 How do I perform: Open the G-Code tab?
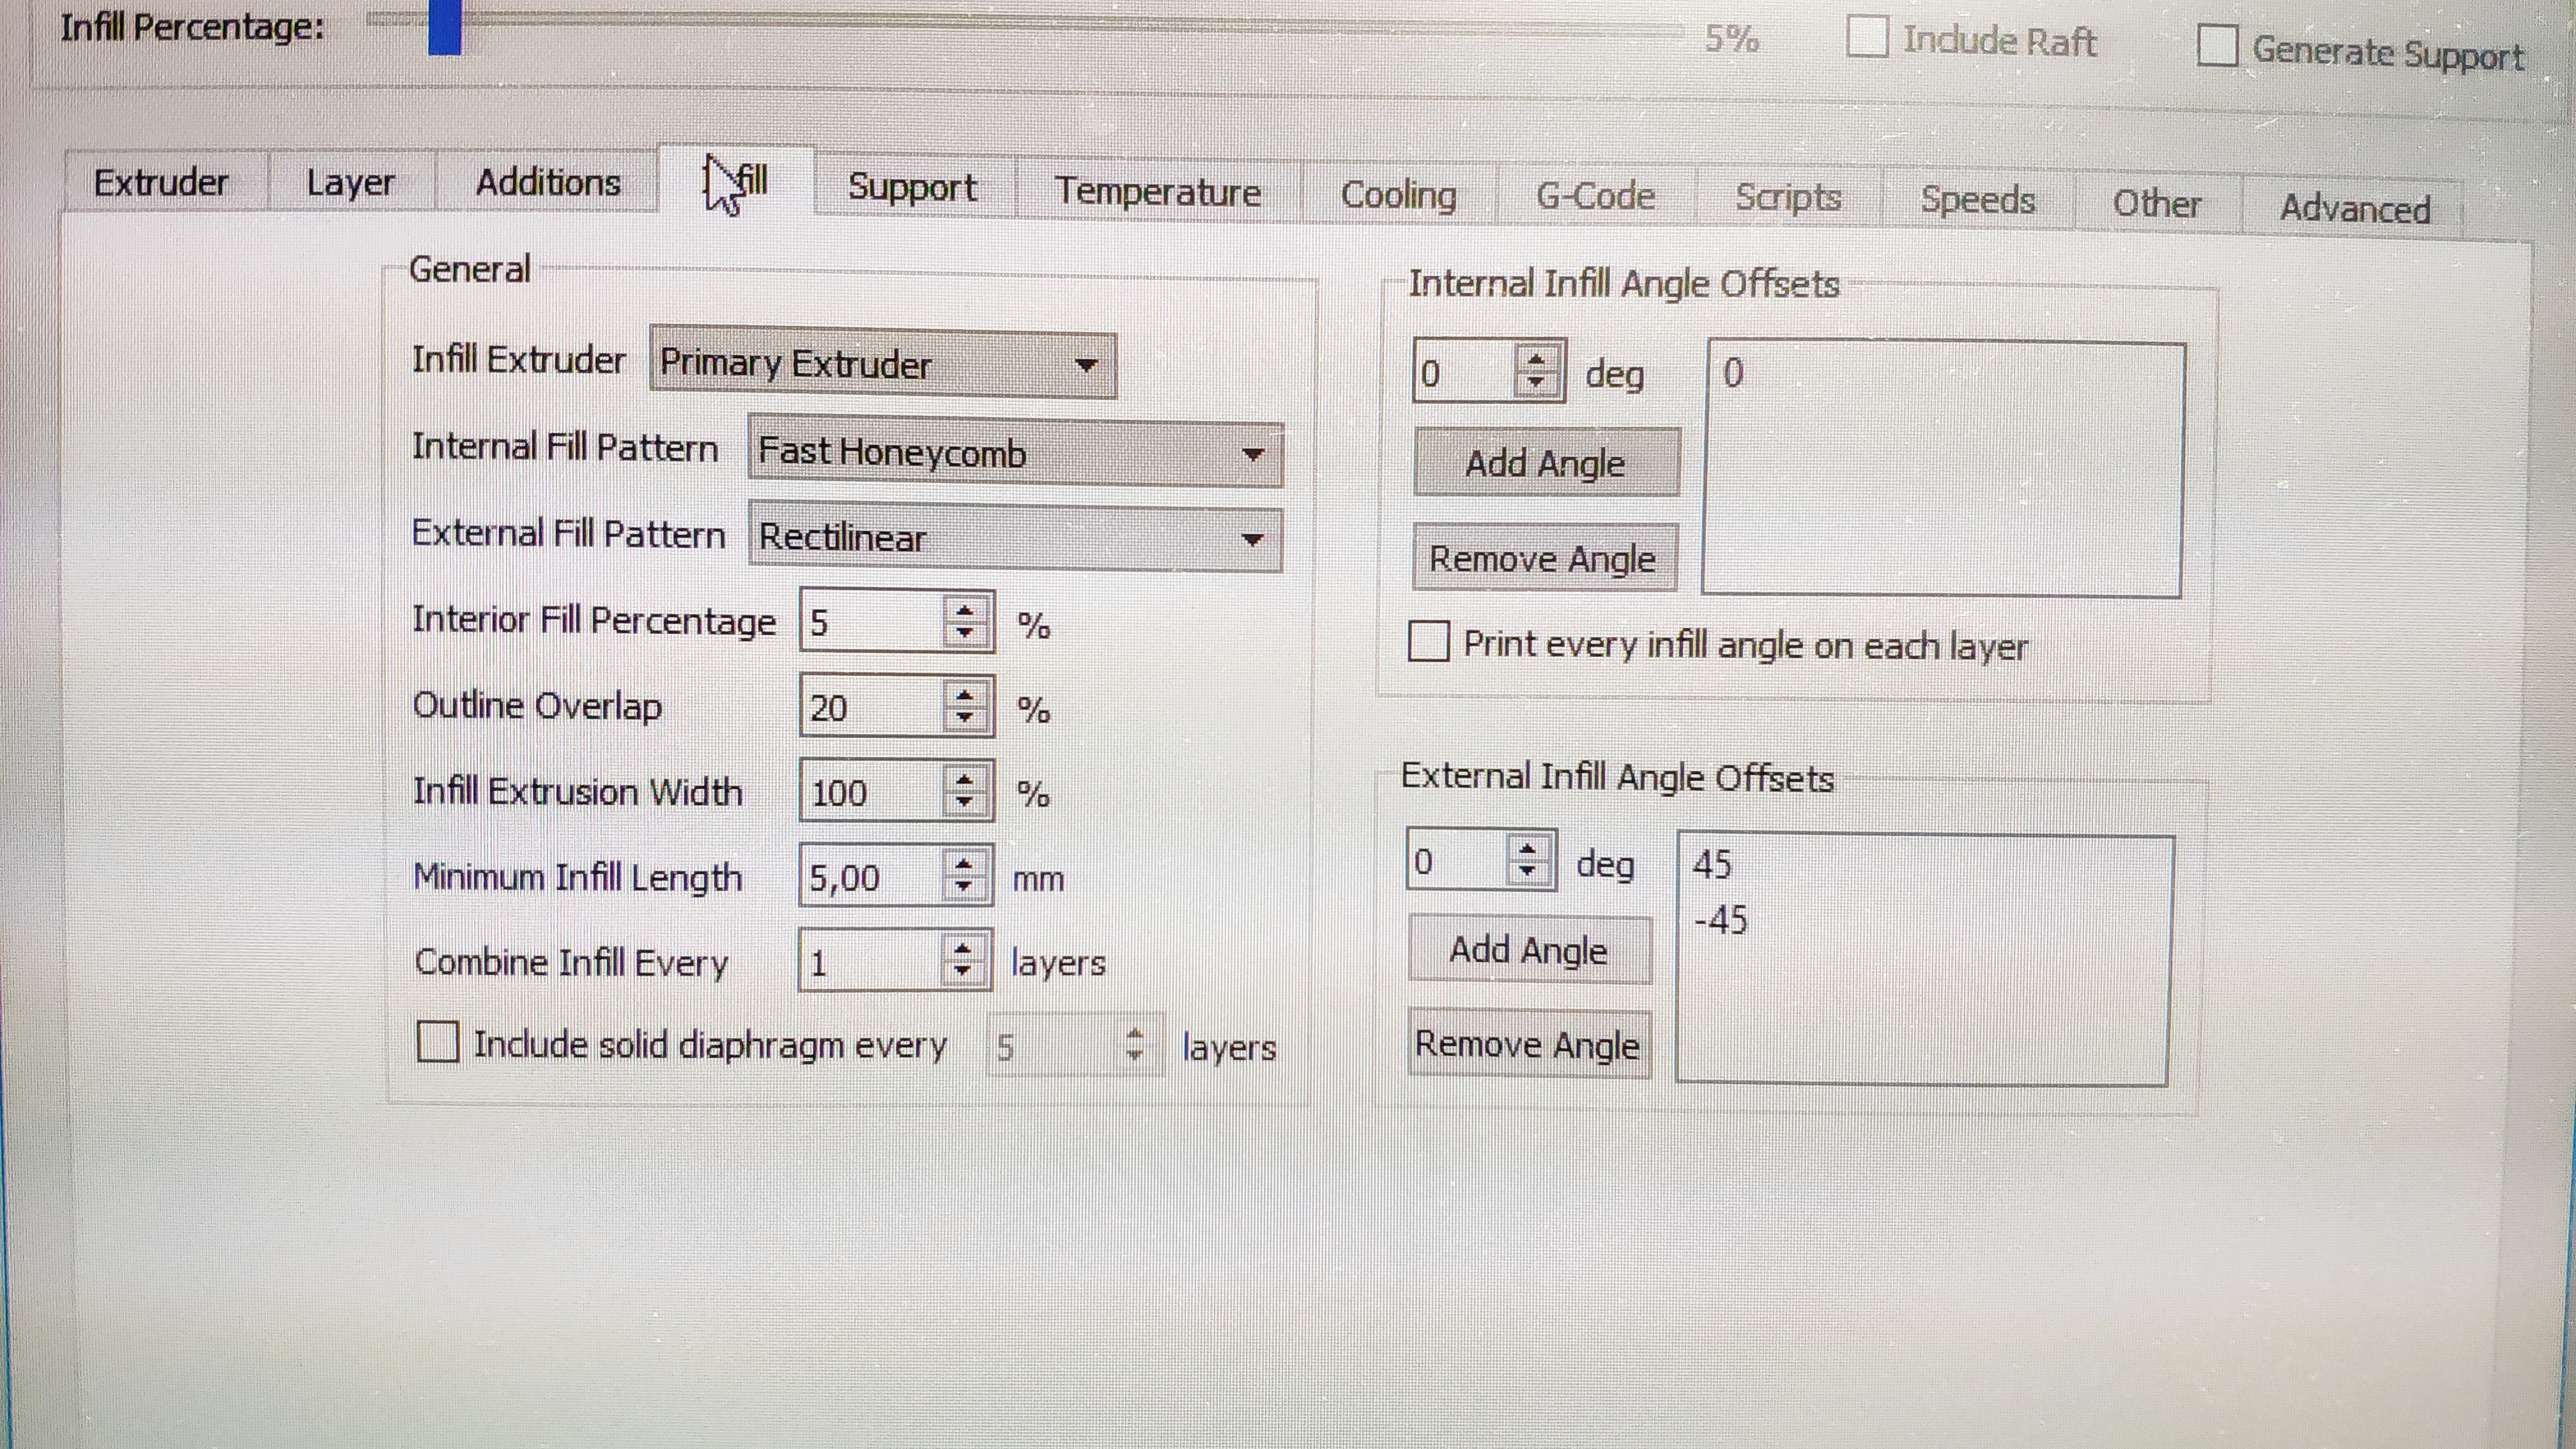pyautogui.click(x=1594, y=196)
